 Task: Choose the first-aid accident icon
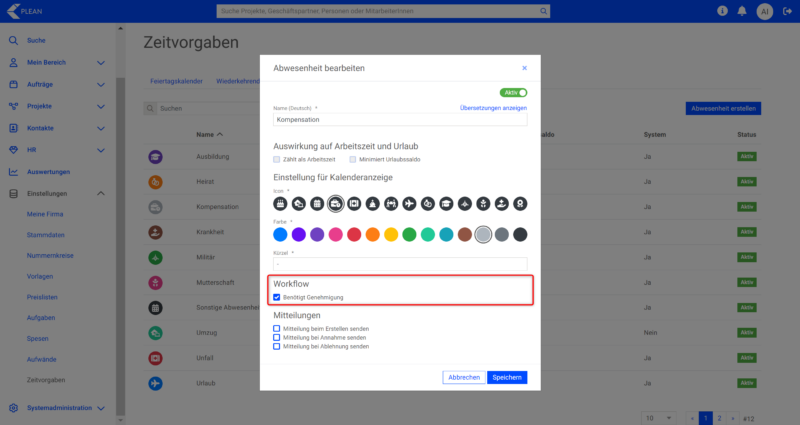point(354,204)
